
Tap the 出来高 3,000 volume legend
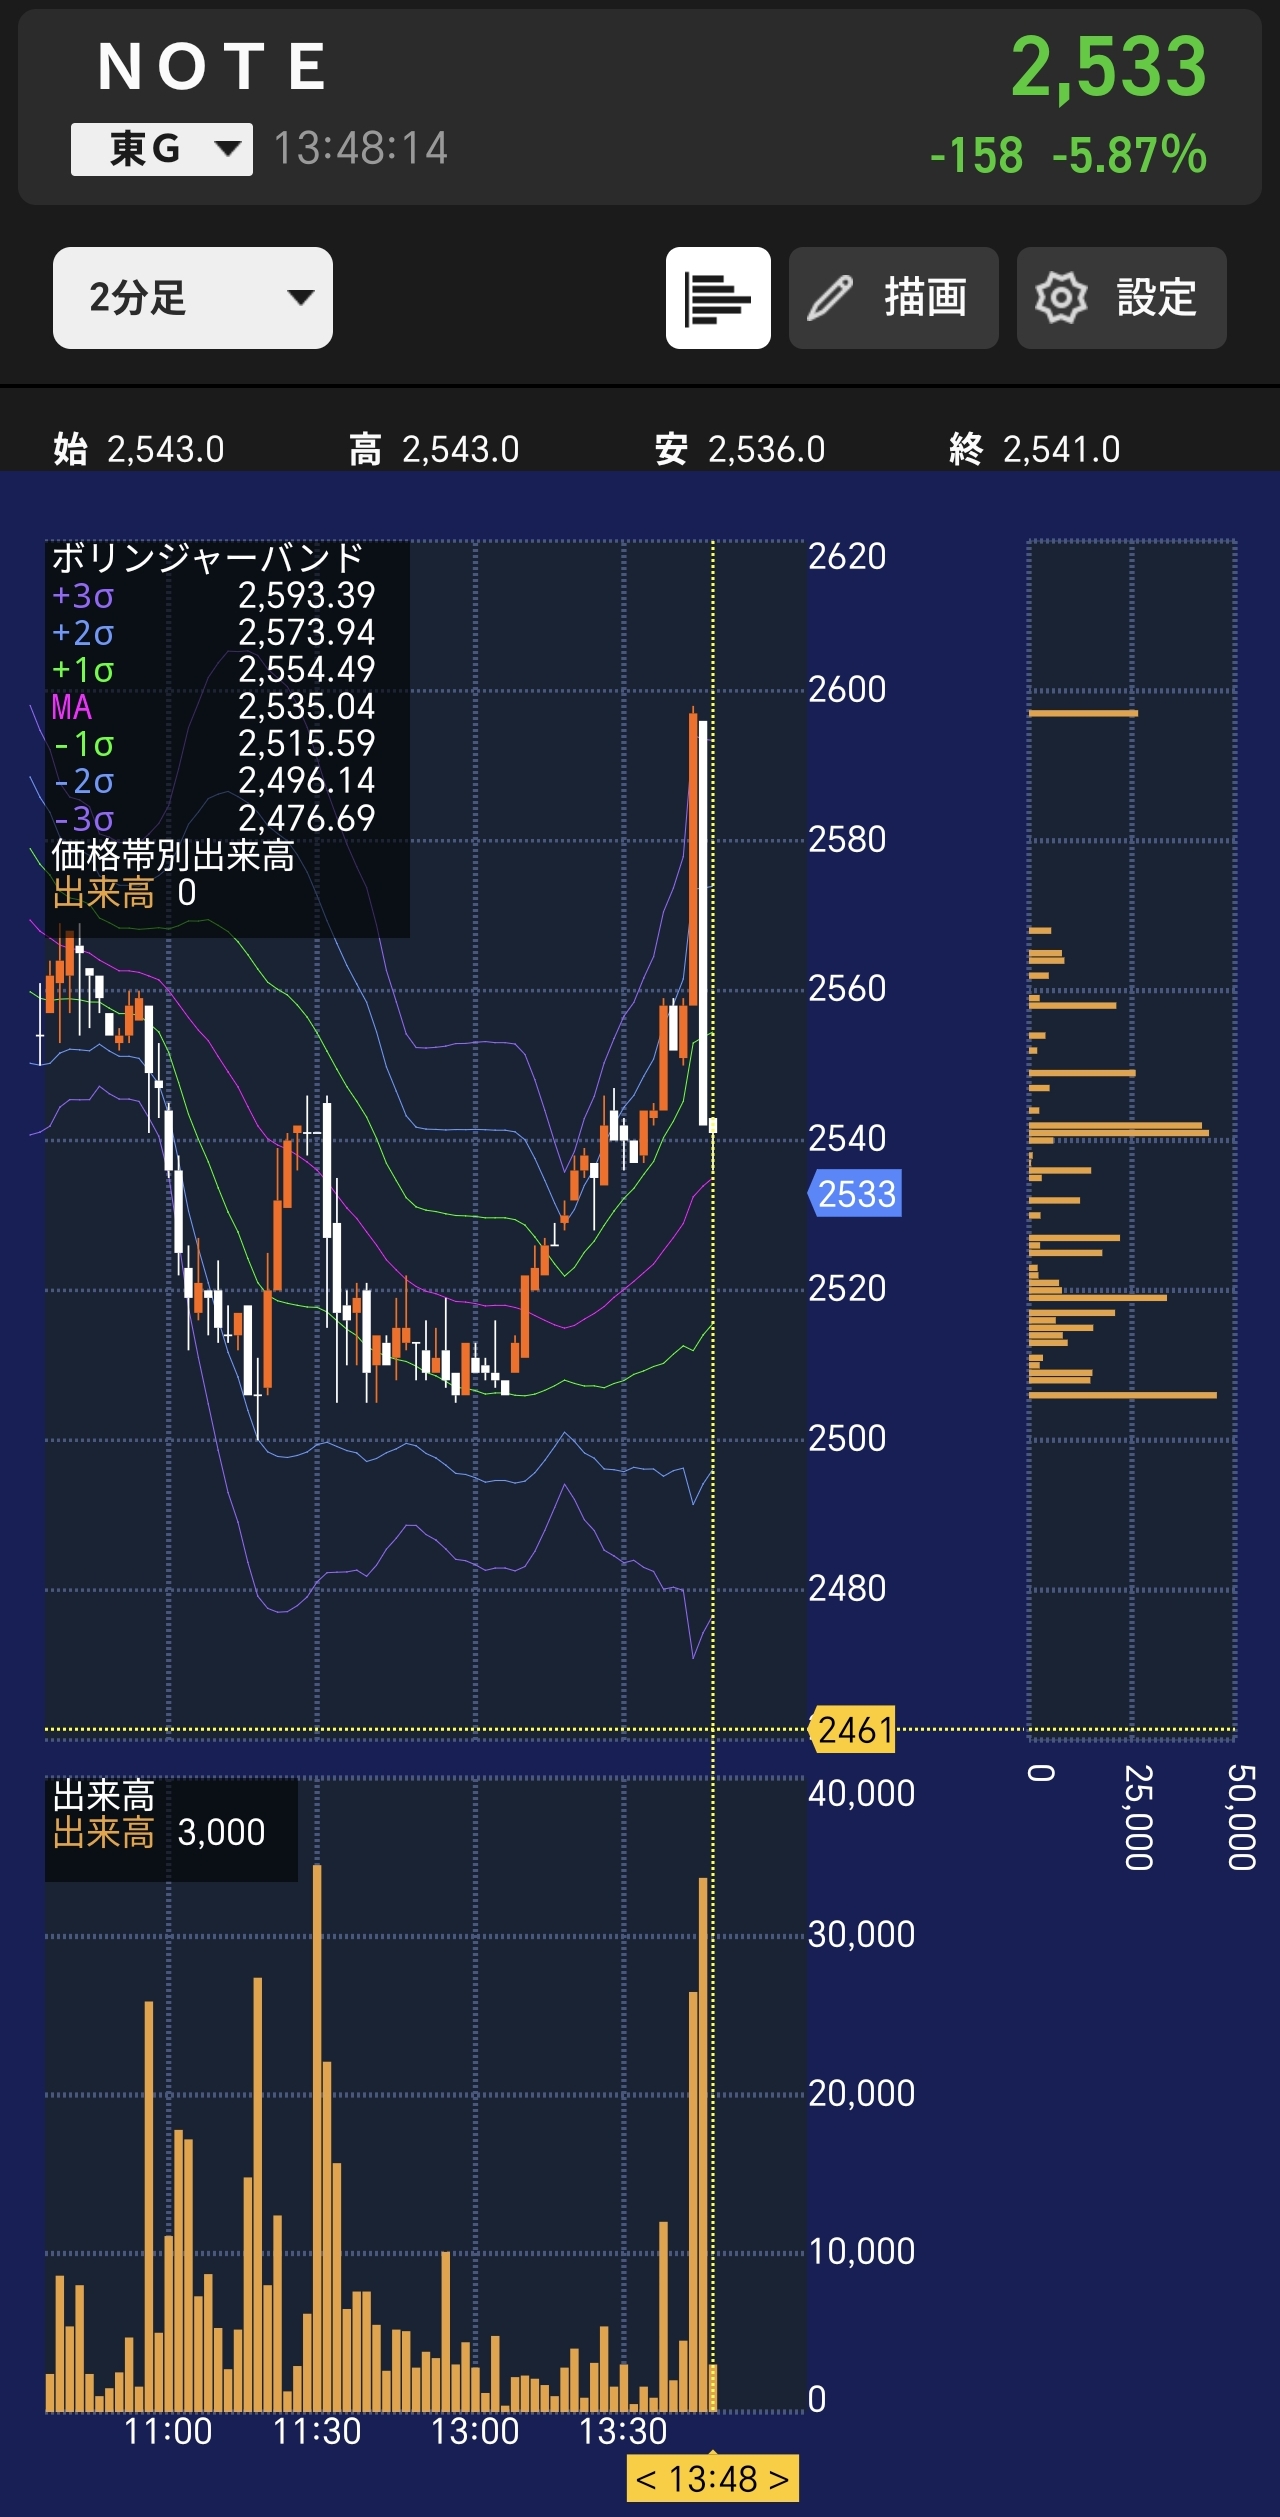pyautogui.click(x=160, y=1832)
